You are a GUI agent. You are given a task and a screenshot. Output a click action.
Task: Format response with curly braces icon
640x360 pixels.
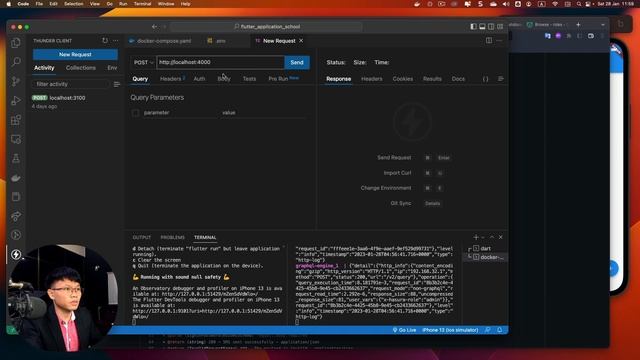click(485, 79)
